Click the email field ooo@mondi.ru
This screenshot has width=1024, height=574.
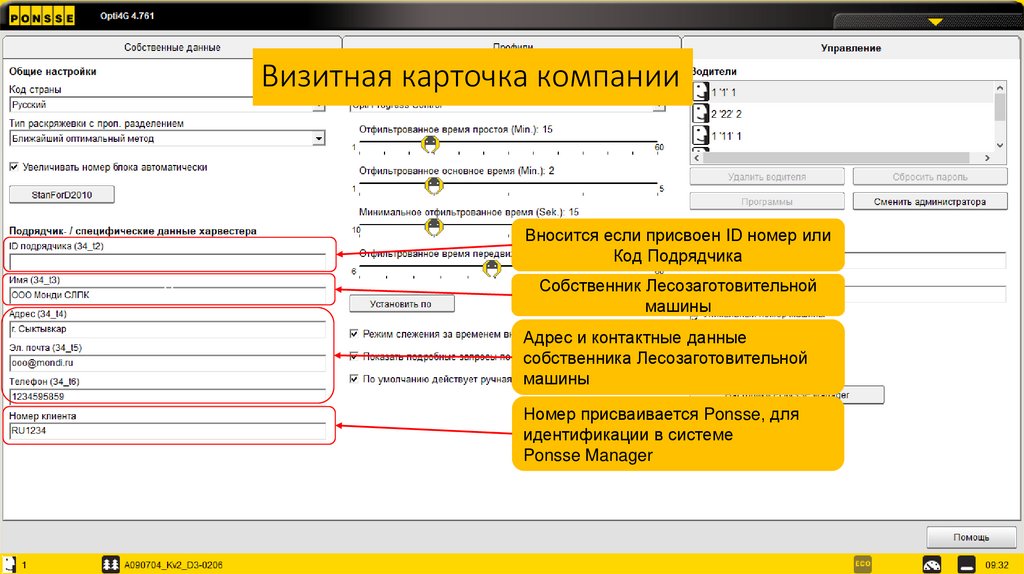pos(168,363)
